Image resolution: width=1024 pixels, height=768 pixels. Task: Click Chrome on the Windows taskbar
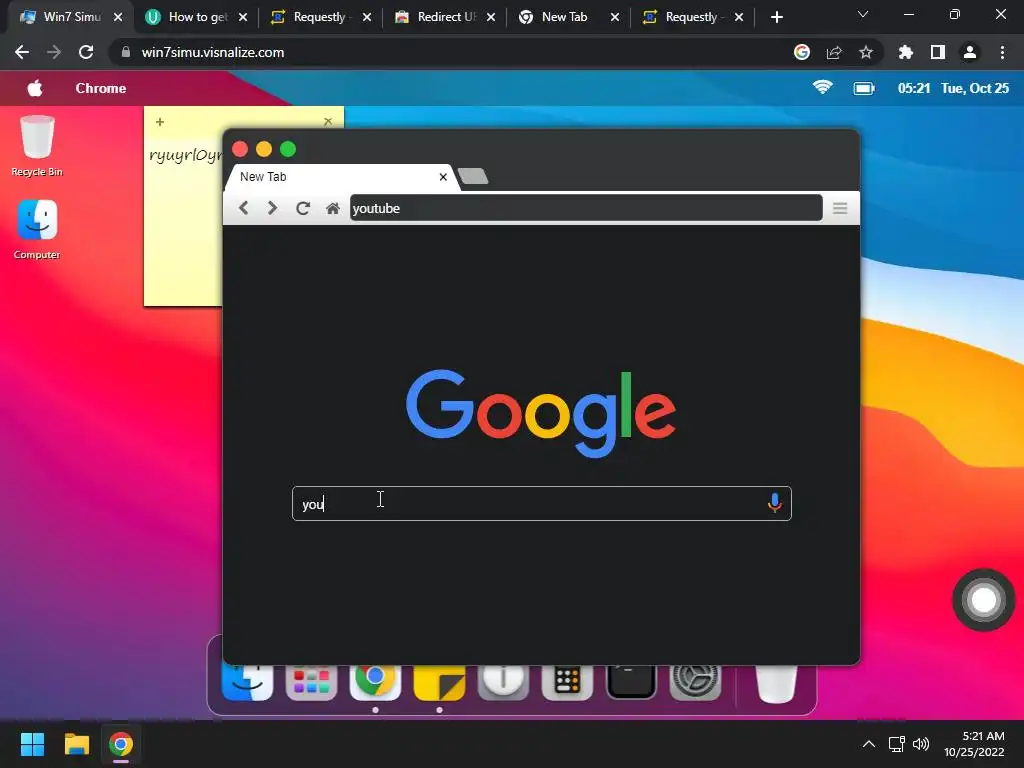point(121,744)
